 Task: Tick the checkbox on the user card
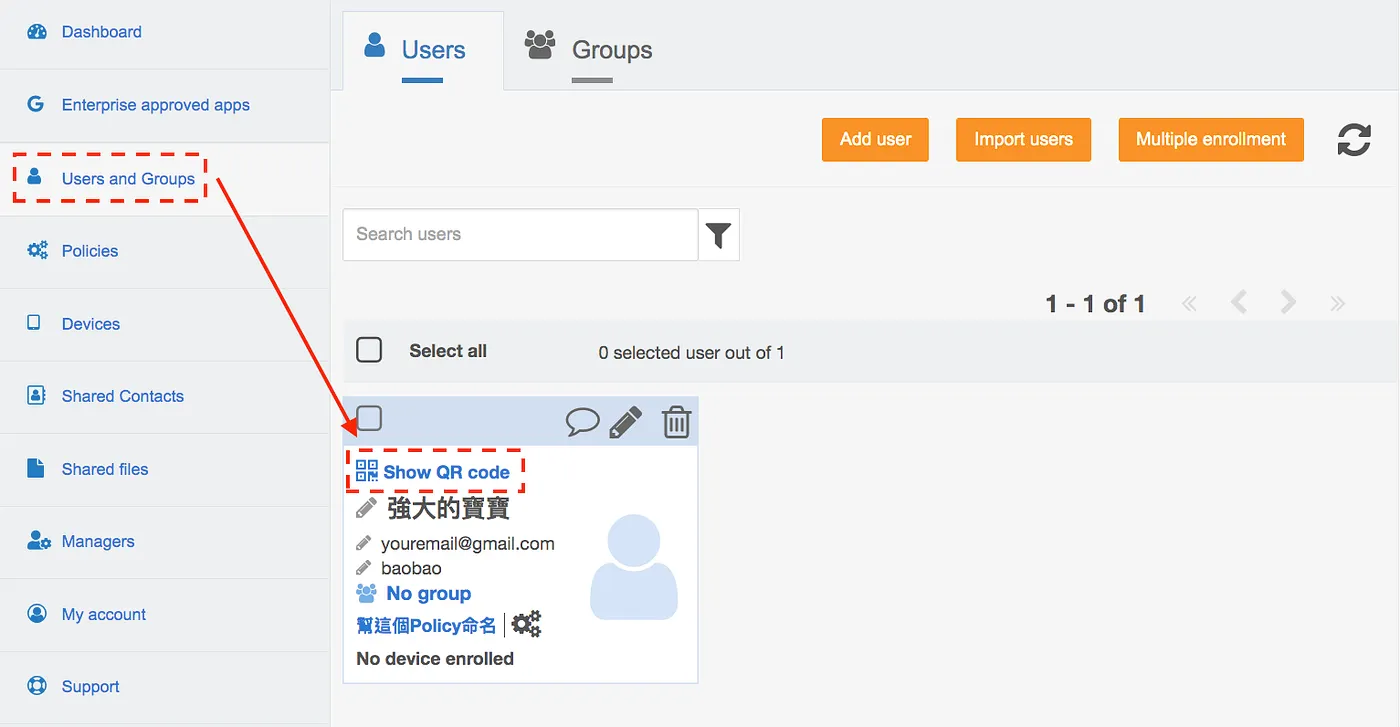[369, 418]
